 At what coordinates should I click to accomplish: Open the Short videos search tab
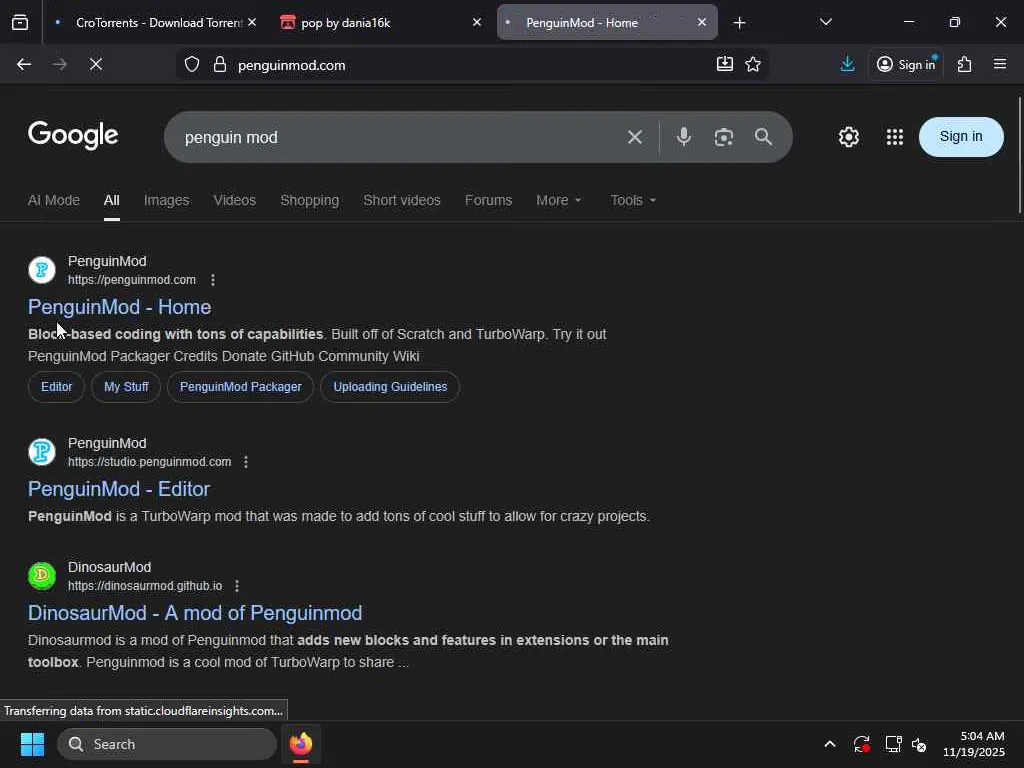(x=402, y=200)
